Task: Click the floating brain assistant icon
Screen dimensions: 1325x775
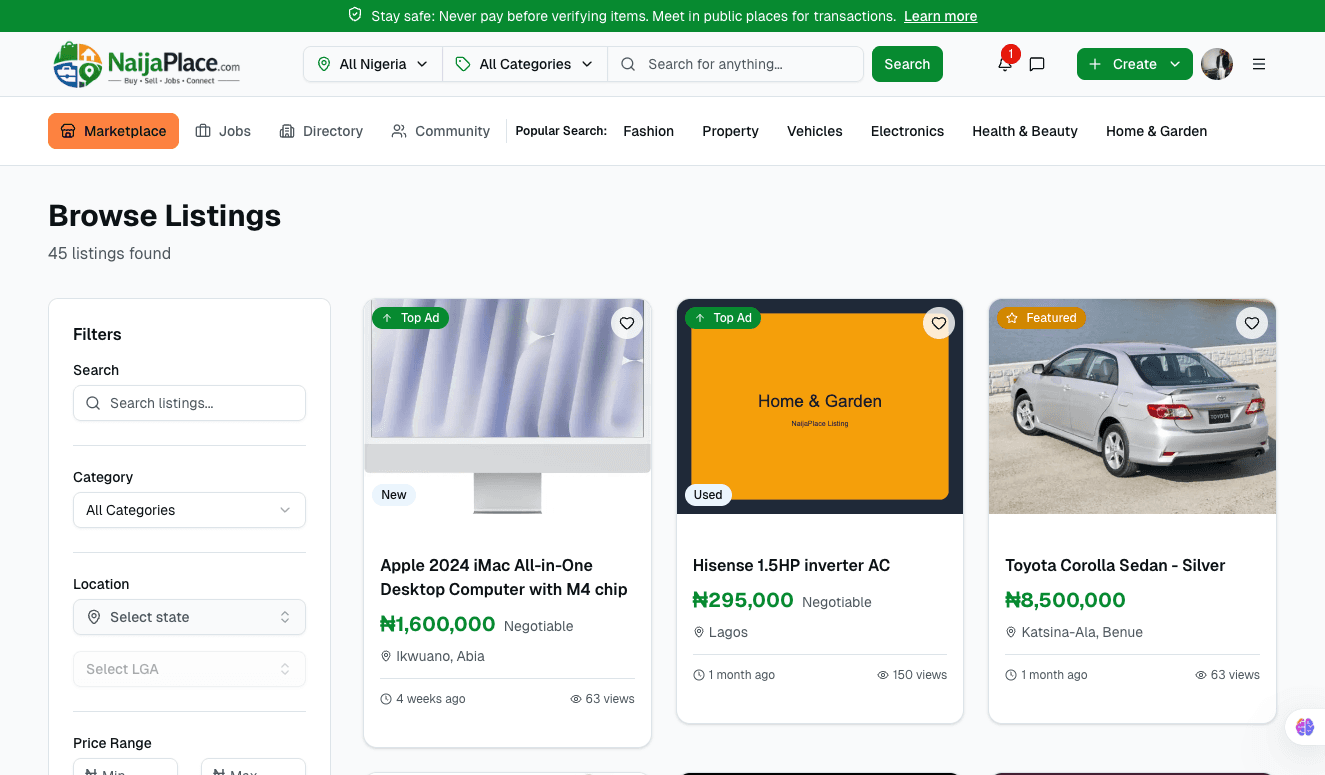Action: pos(1305,727)
